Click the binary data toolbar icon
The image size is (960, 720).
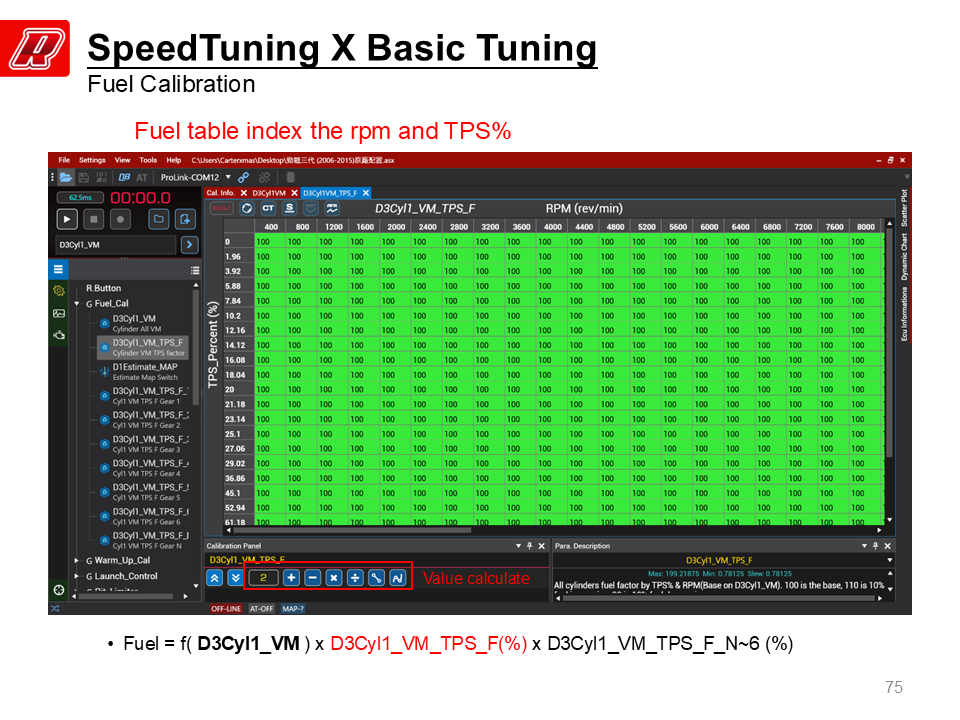pos(102,178)
